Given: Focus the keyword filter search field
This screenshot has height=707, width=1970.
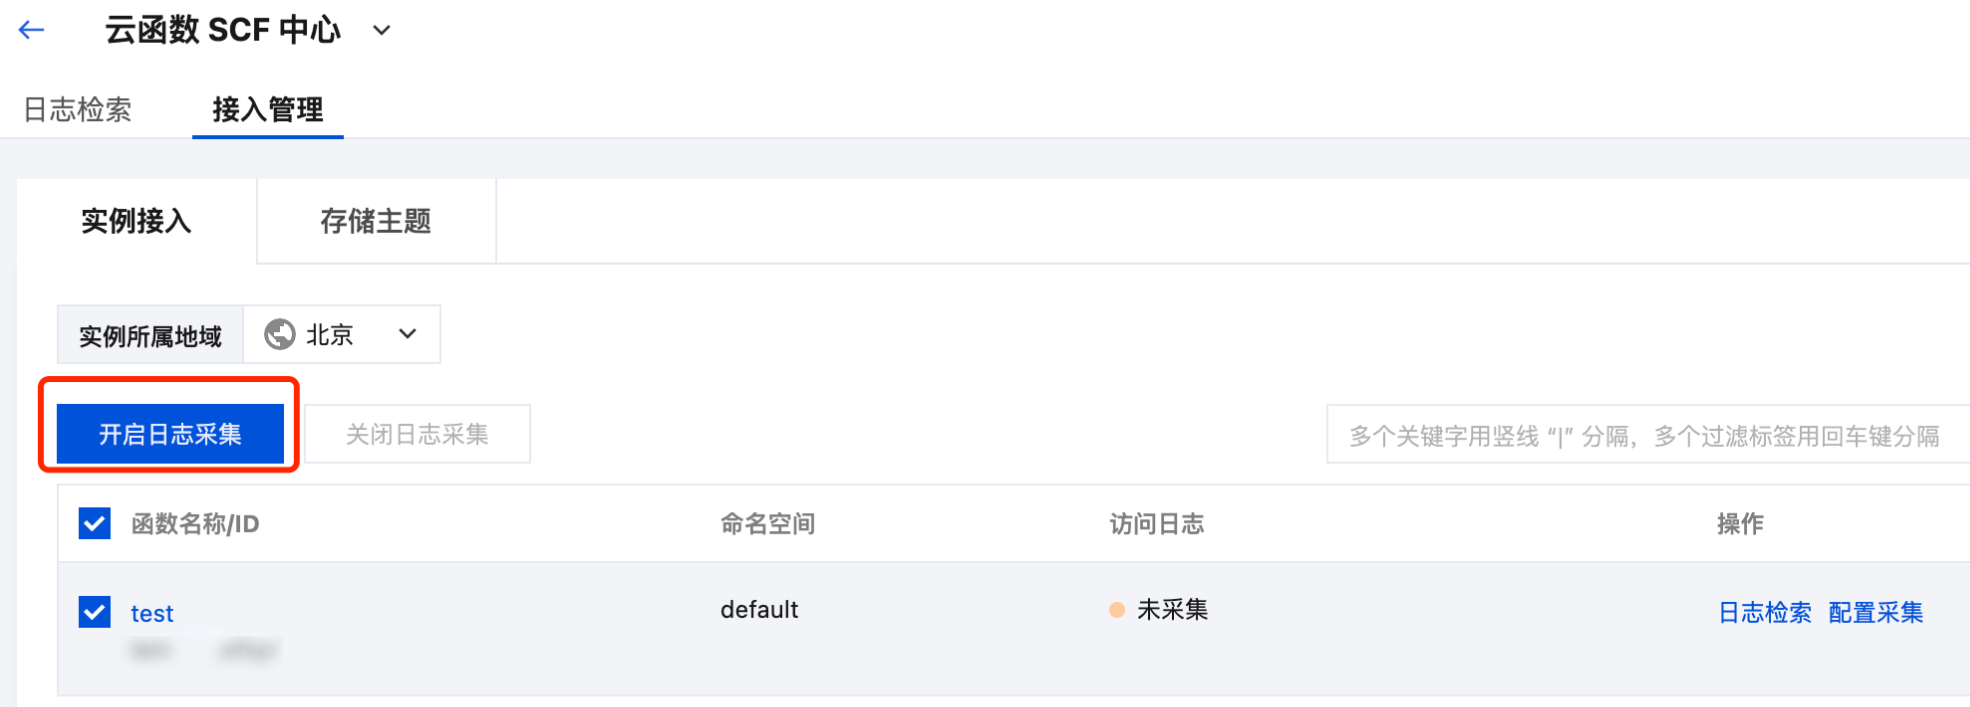Looking at the screenshot, I should pos(1644,435).
